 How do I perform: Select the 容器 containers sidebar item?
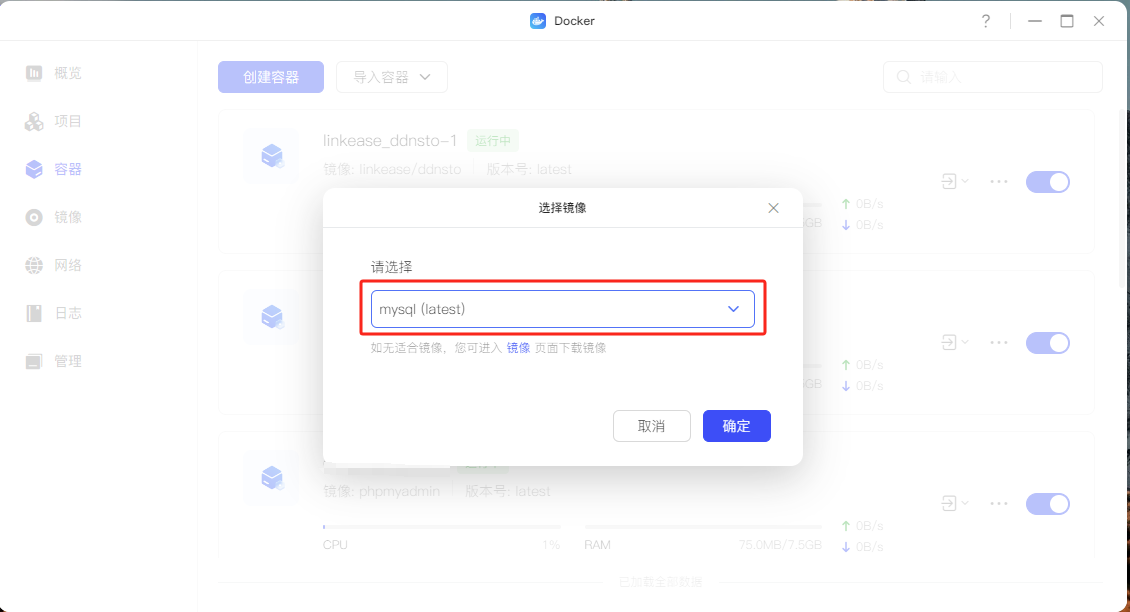54,169
